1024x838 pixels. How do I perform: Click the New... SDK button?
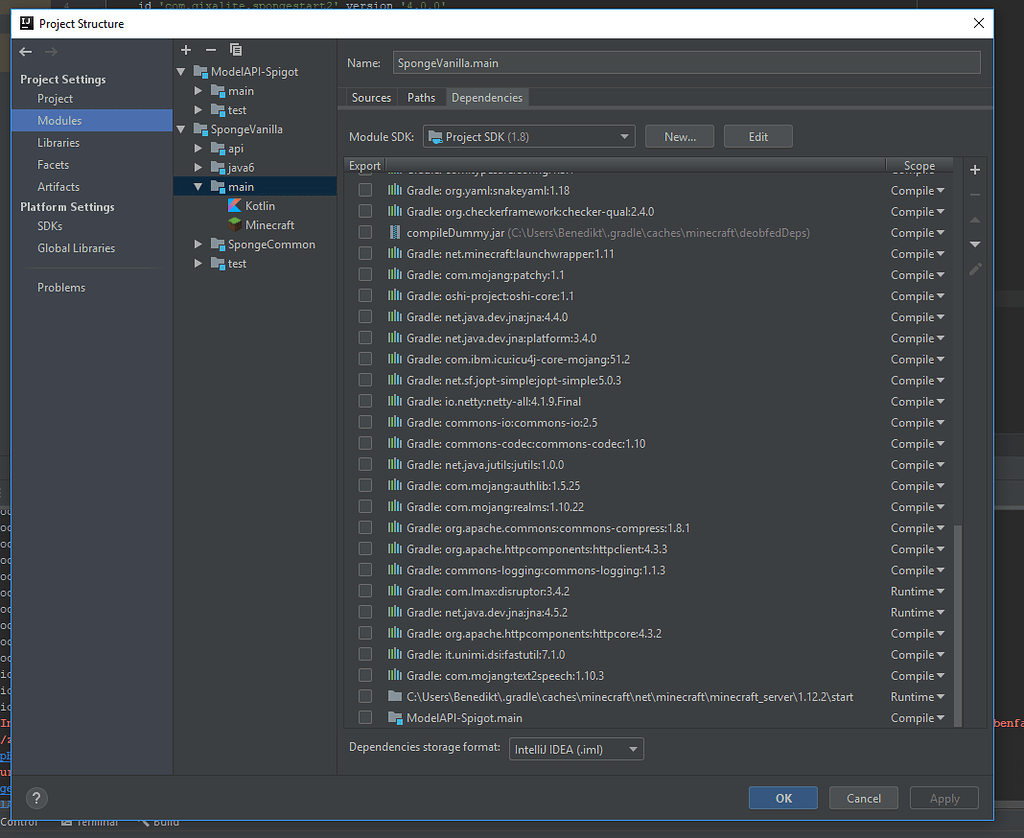point(680,137)
